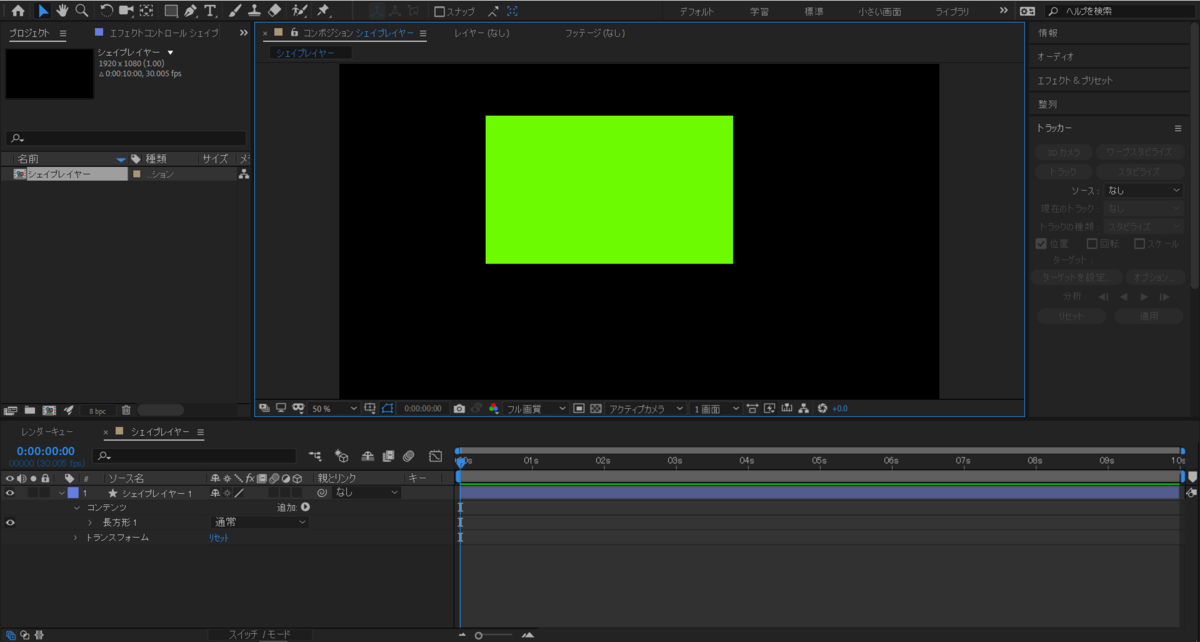Screen dimensions: 1200x642
Task: Click the reset exposure icon
Action: pyautogui.click(x=822, y=408)
